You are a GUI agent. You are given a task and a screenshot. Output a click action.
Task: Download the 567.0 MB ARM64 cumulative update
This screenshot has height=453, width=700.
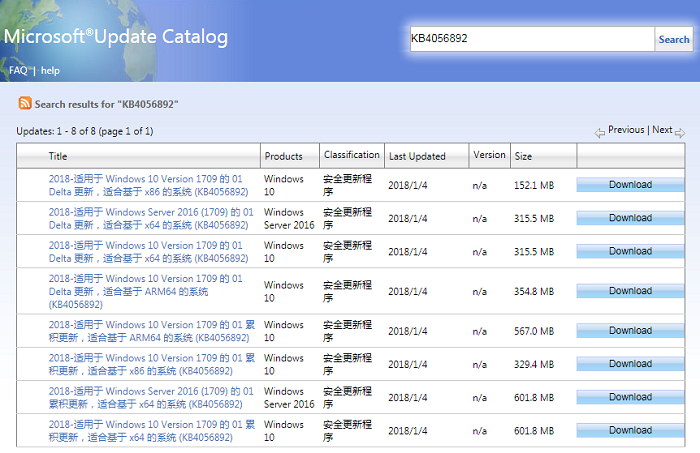click(x=630, y=331)
